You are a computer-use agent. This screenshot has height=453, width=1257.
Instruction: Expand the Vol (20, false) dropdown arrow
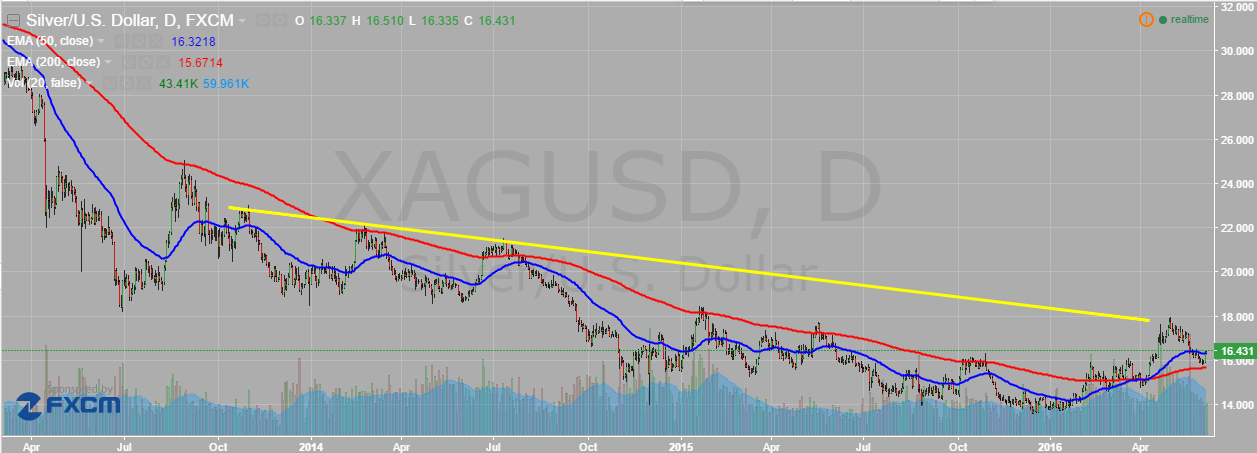pos(89,83)
